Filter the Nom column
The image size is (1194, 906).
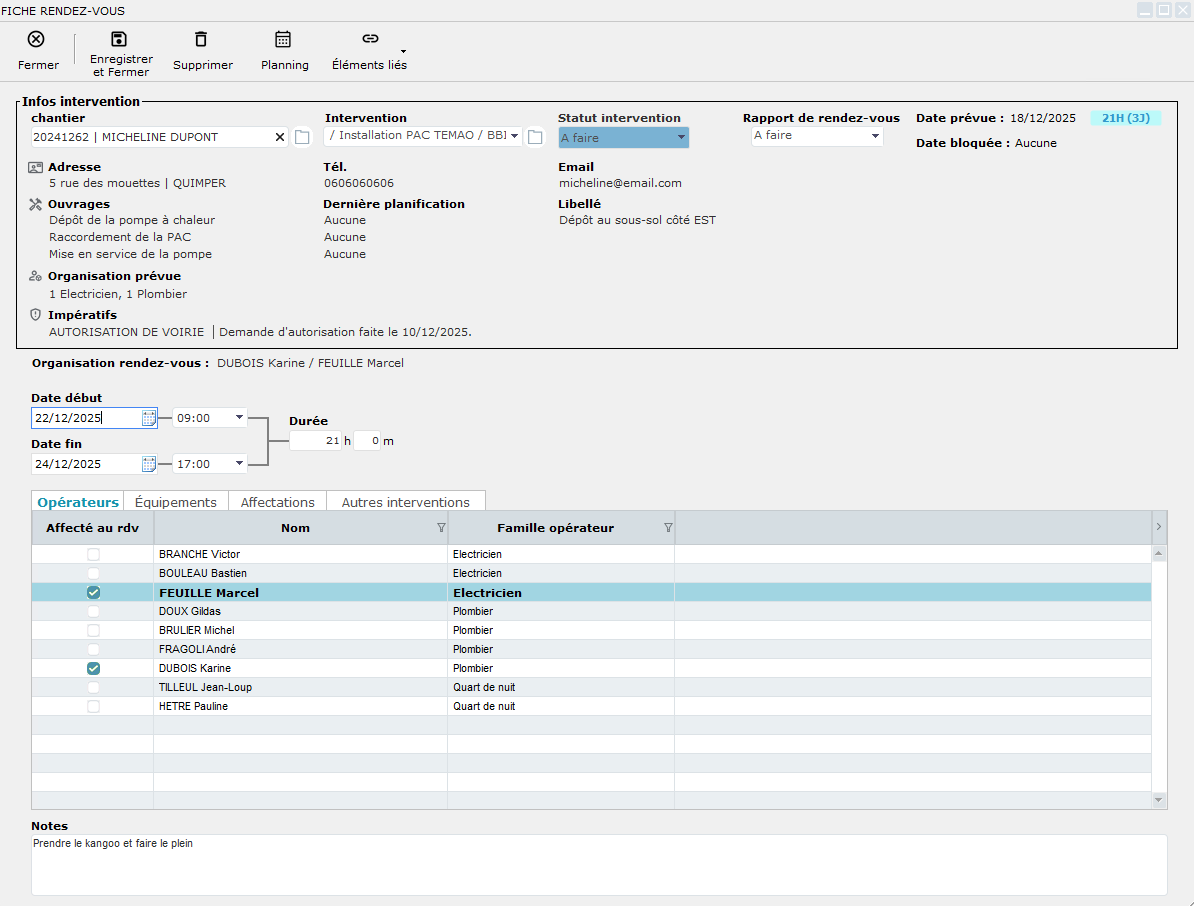pyautogui.click(x=441, y=528)
